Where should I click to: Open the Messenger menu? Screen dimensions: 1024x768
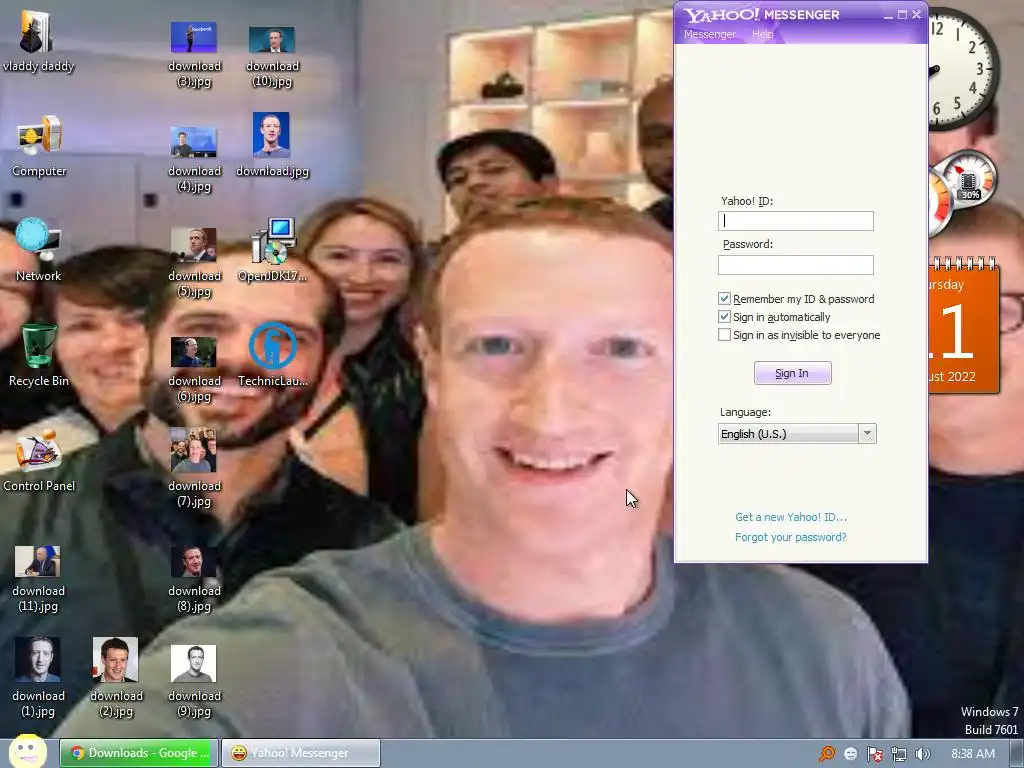pos(709,34)
